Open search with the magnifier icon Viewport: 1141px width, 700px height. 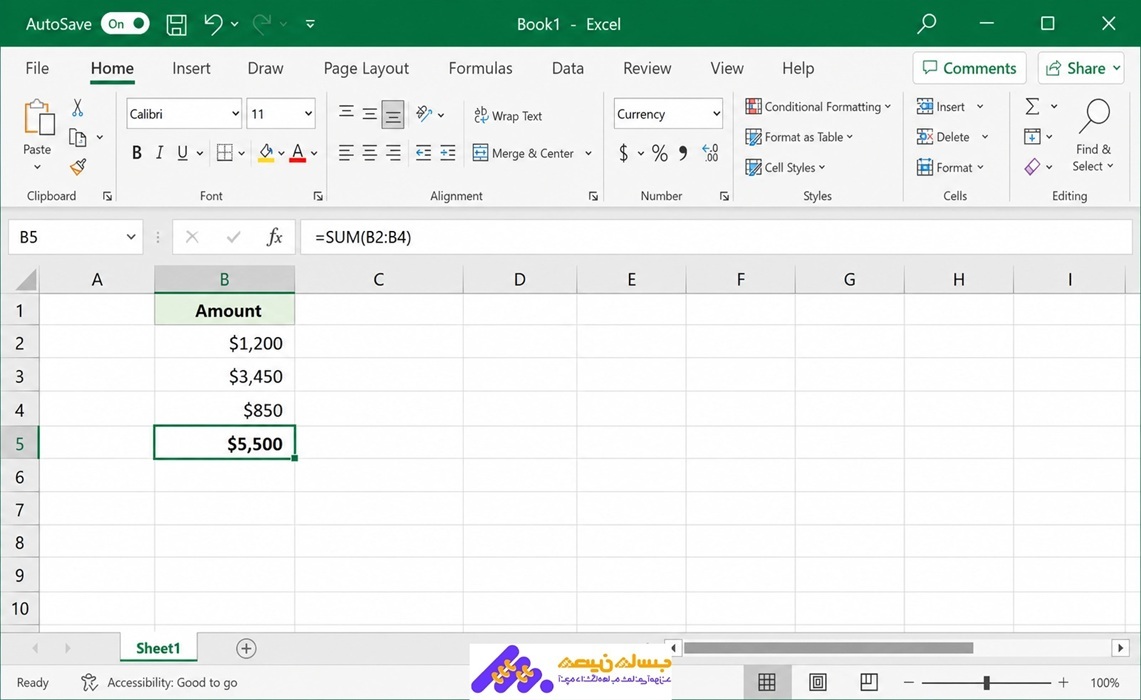pyautogui.click(x=926, y=24)
